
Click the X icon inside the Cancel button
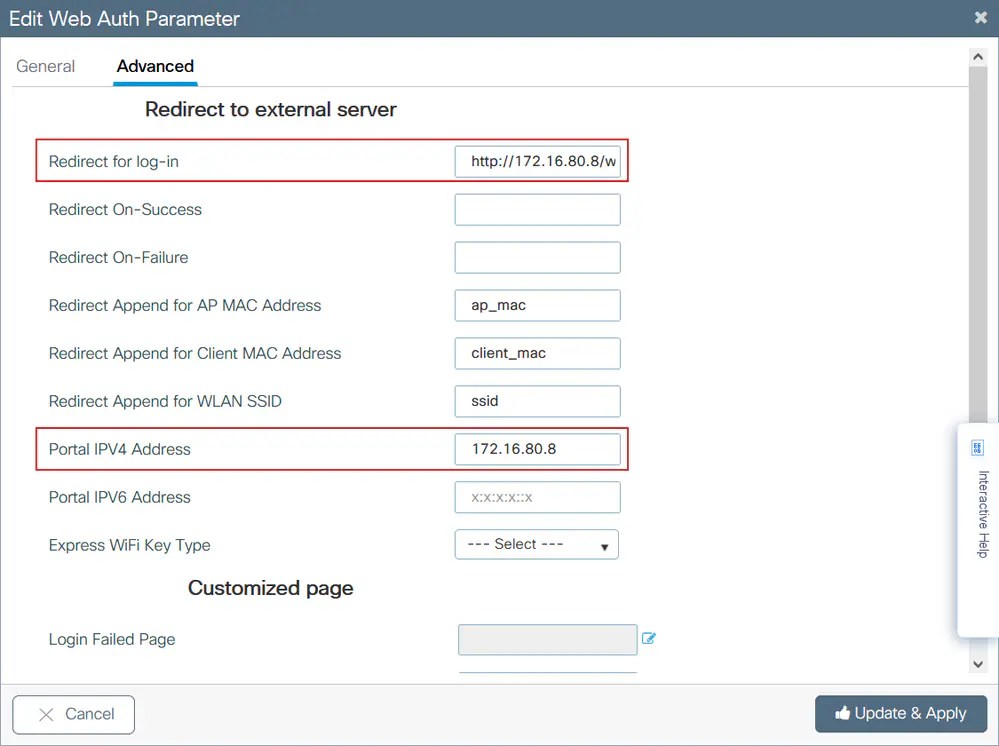pyautogui.click(x=46, y=714)
